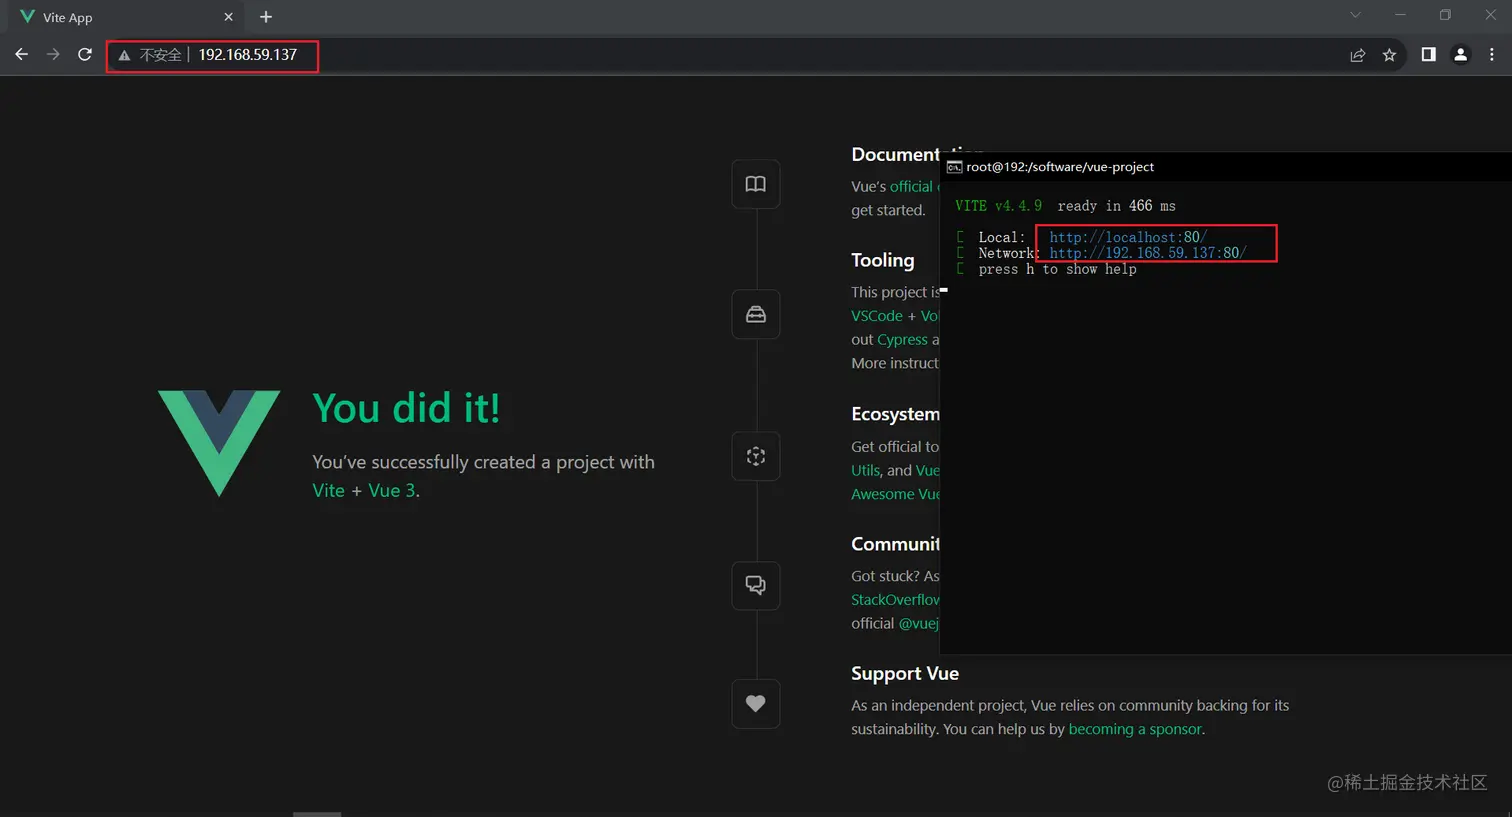Click the back navigation arrow
The width and height of the screenshot is (1512, 817).
[21, 55]
